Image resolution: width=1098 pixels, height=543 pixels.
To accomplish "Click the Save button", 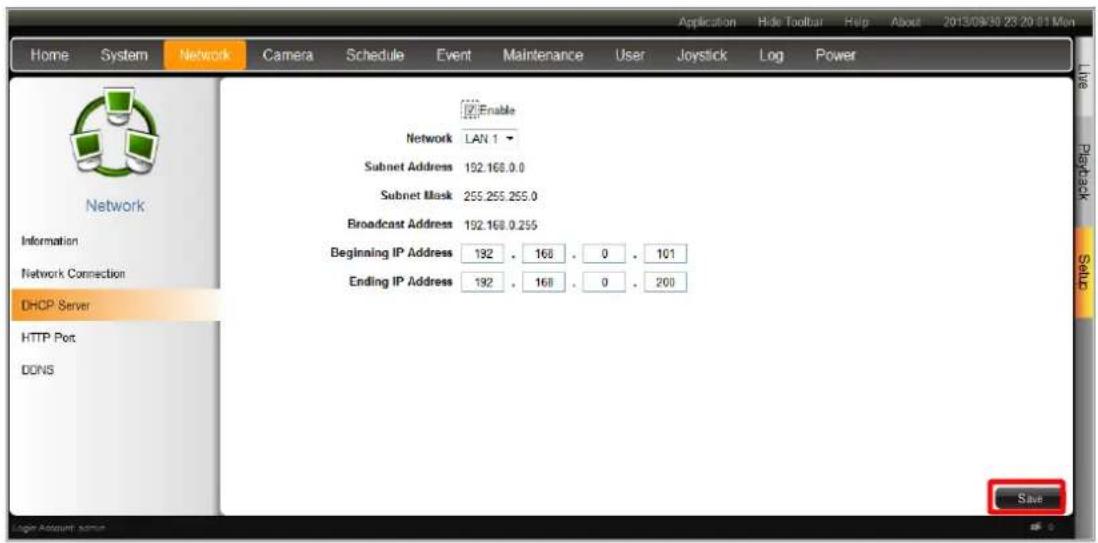I will (1027, 498).
